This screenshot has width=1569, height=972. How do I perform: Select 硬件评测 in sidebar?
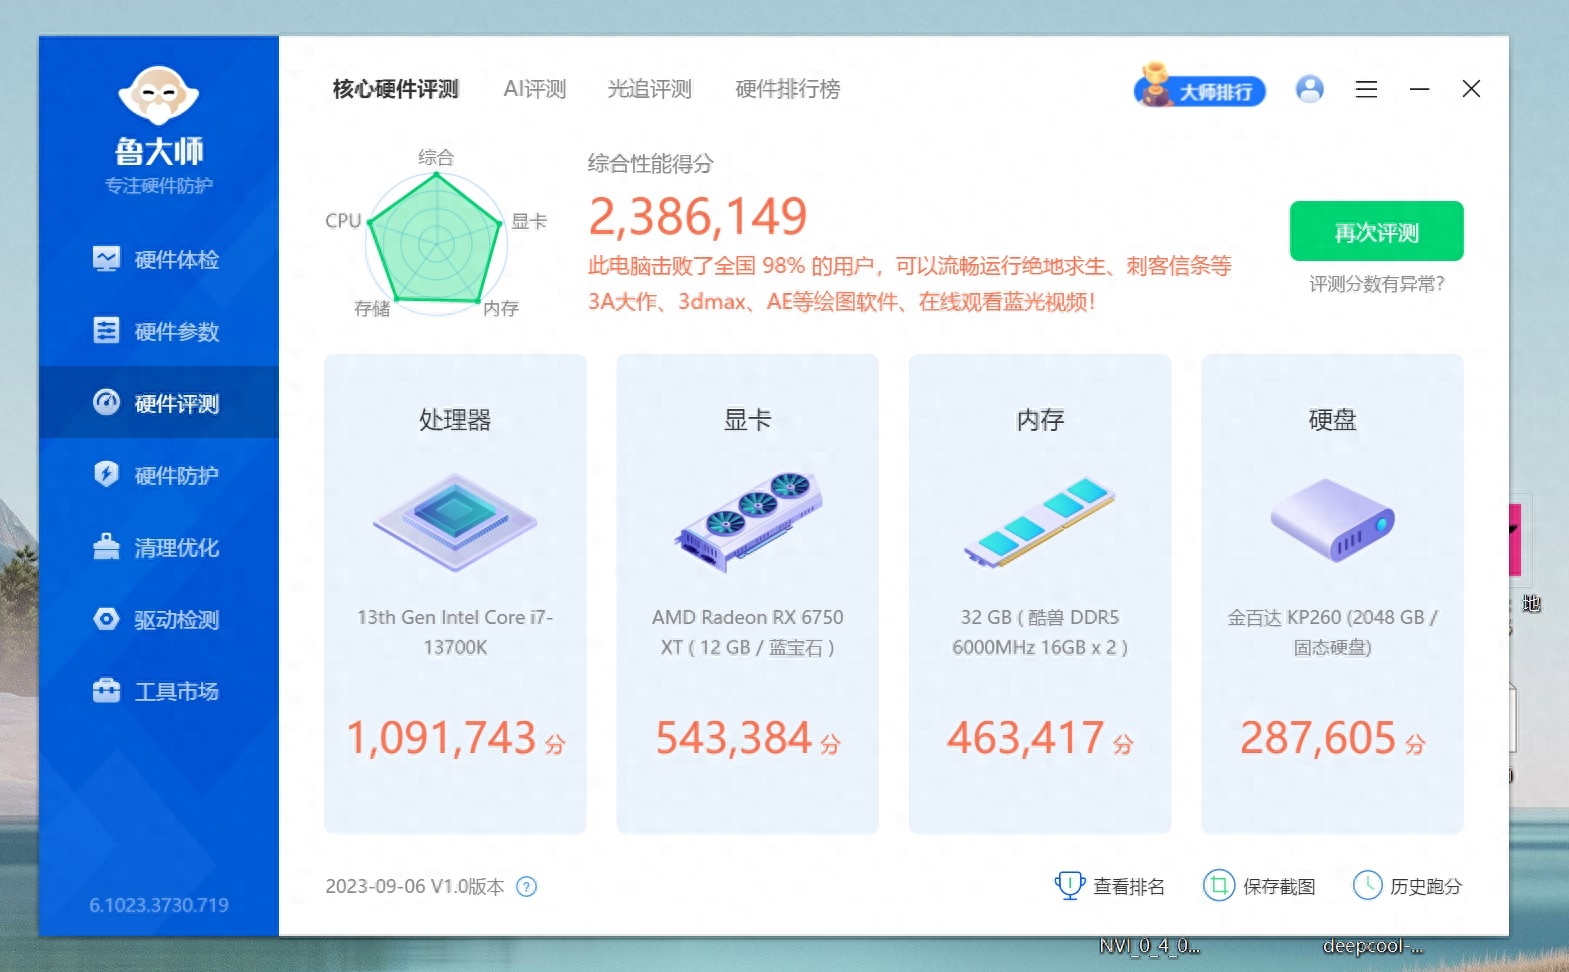pyautogui.click(x=159, y=403)
